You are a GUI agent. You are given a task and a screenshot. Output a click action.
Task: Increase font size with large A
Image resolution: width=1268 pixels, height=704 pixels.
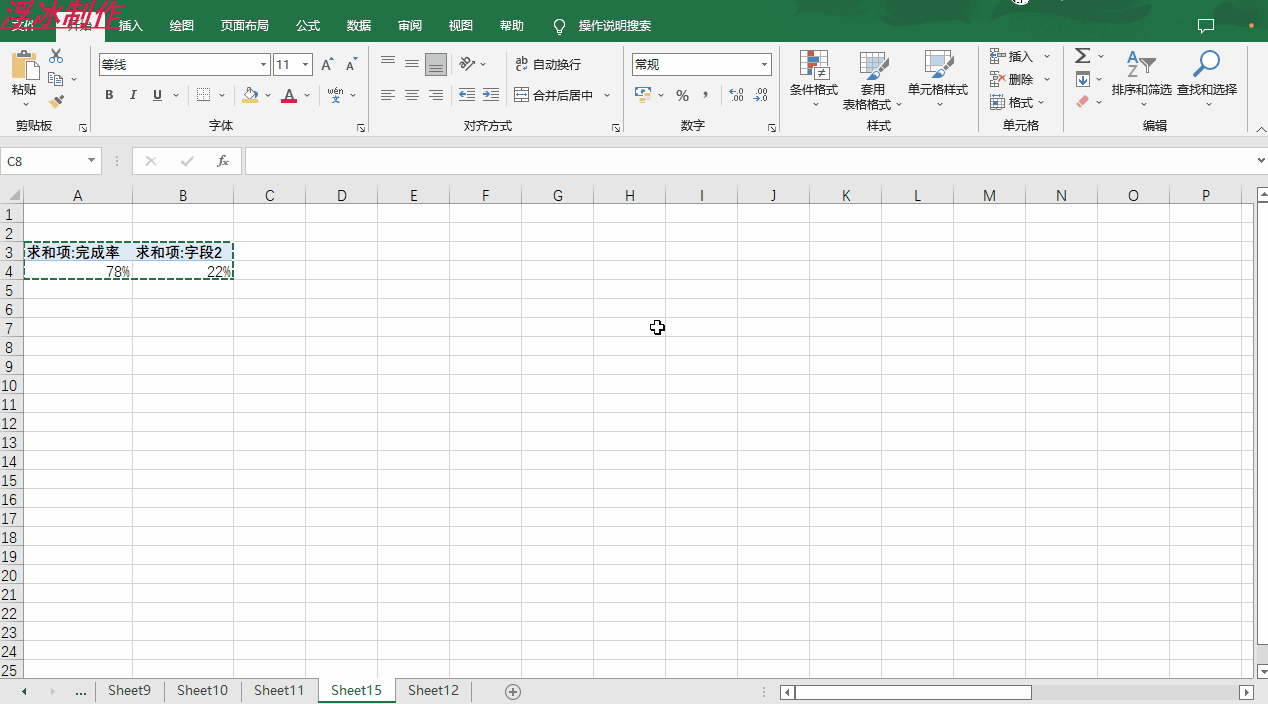click(327, 65)
